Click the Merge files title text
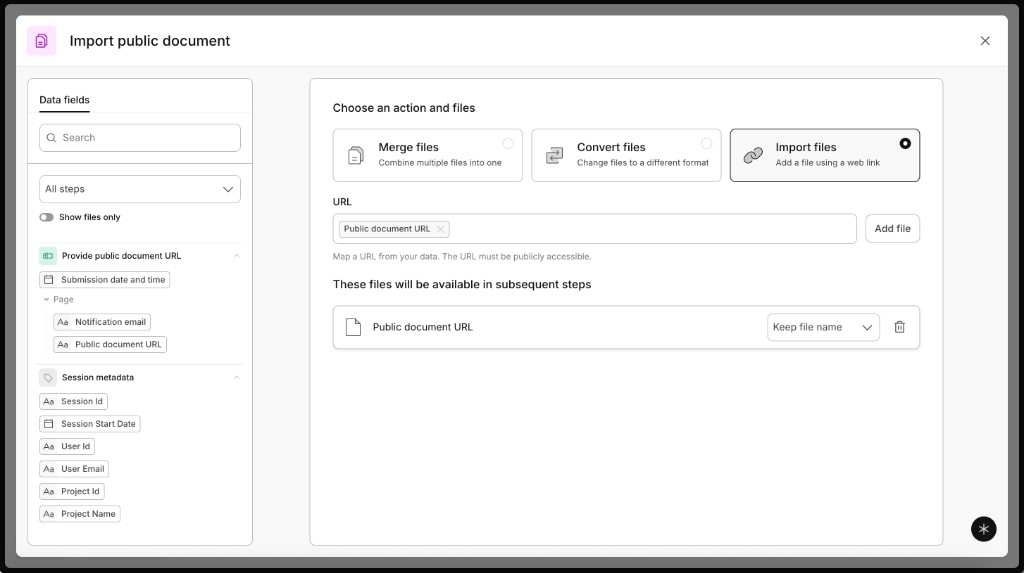Screen dimensions: 1024x573 [409, 148]
